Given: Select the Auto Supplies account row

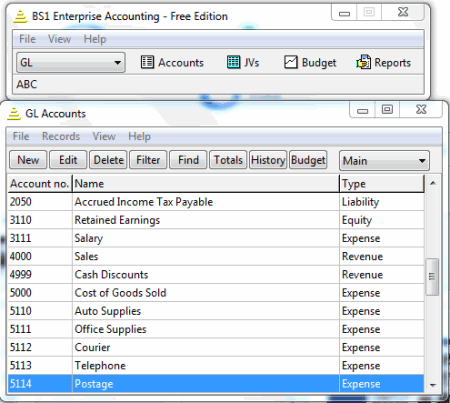Looking at the screenshot, I should click(x=216, y=311).
